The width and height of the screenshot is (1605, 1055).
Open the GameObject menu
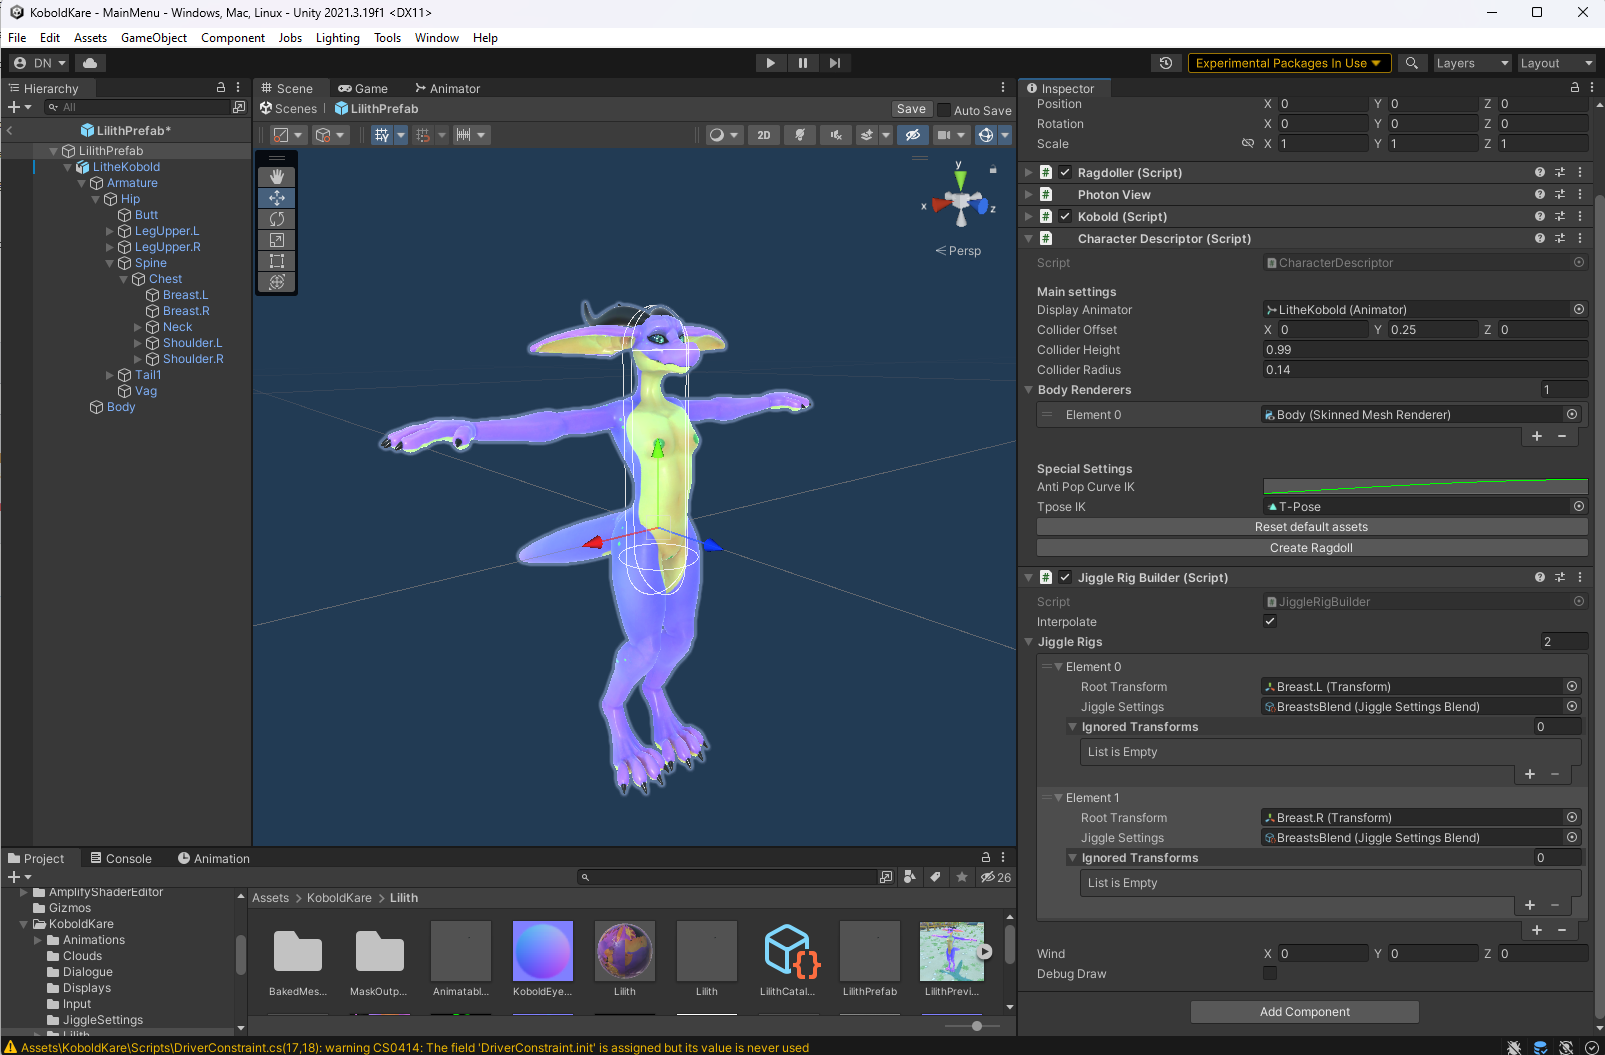154,38
